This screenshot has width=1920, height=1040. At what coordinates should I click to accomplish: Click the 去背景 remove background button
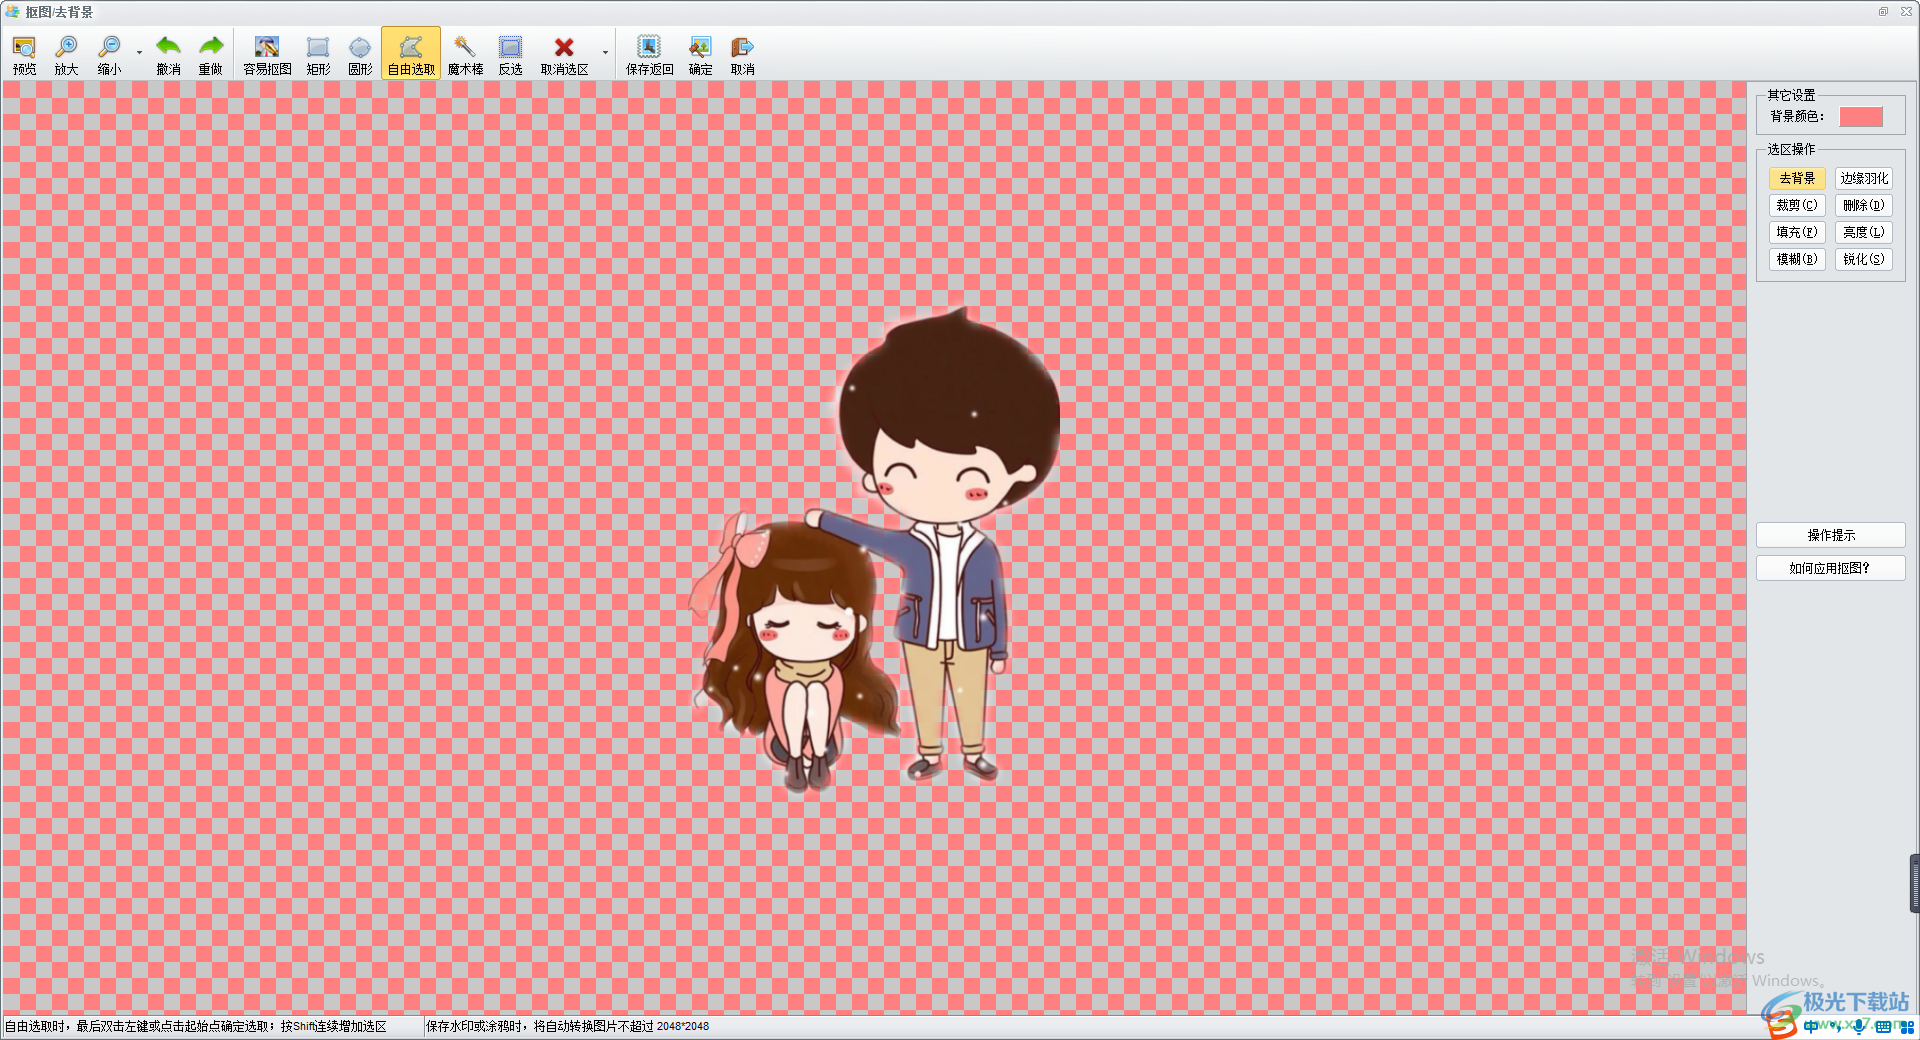[x=1797, y=178]
